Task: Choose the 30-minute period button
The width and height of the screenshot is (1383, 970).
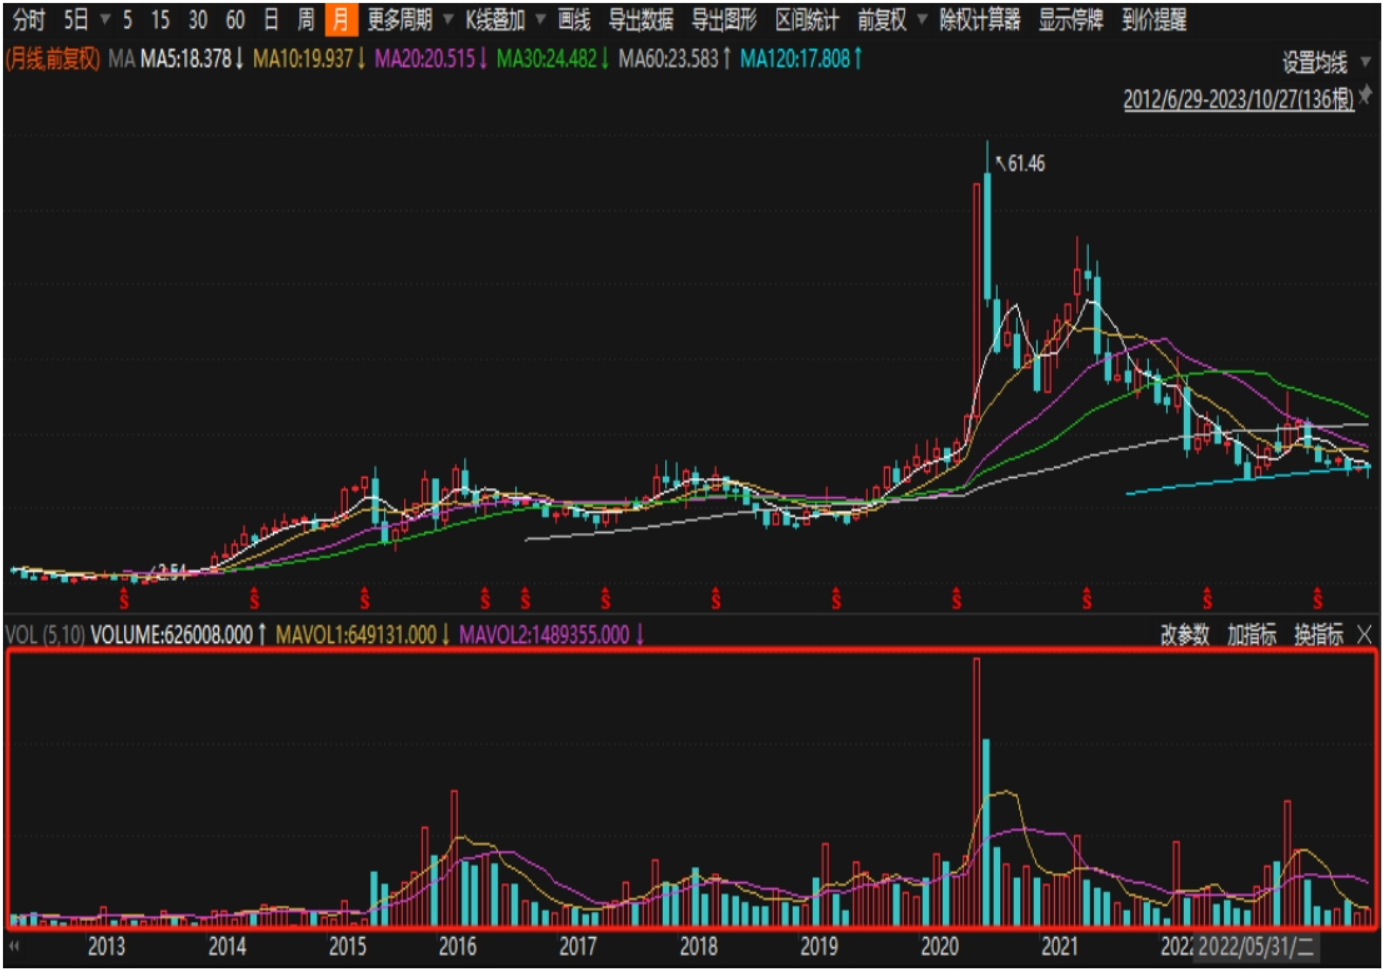Action: (x=198, y=20)
